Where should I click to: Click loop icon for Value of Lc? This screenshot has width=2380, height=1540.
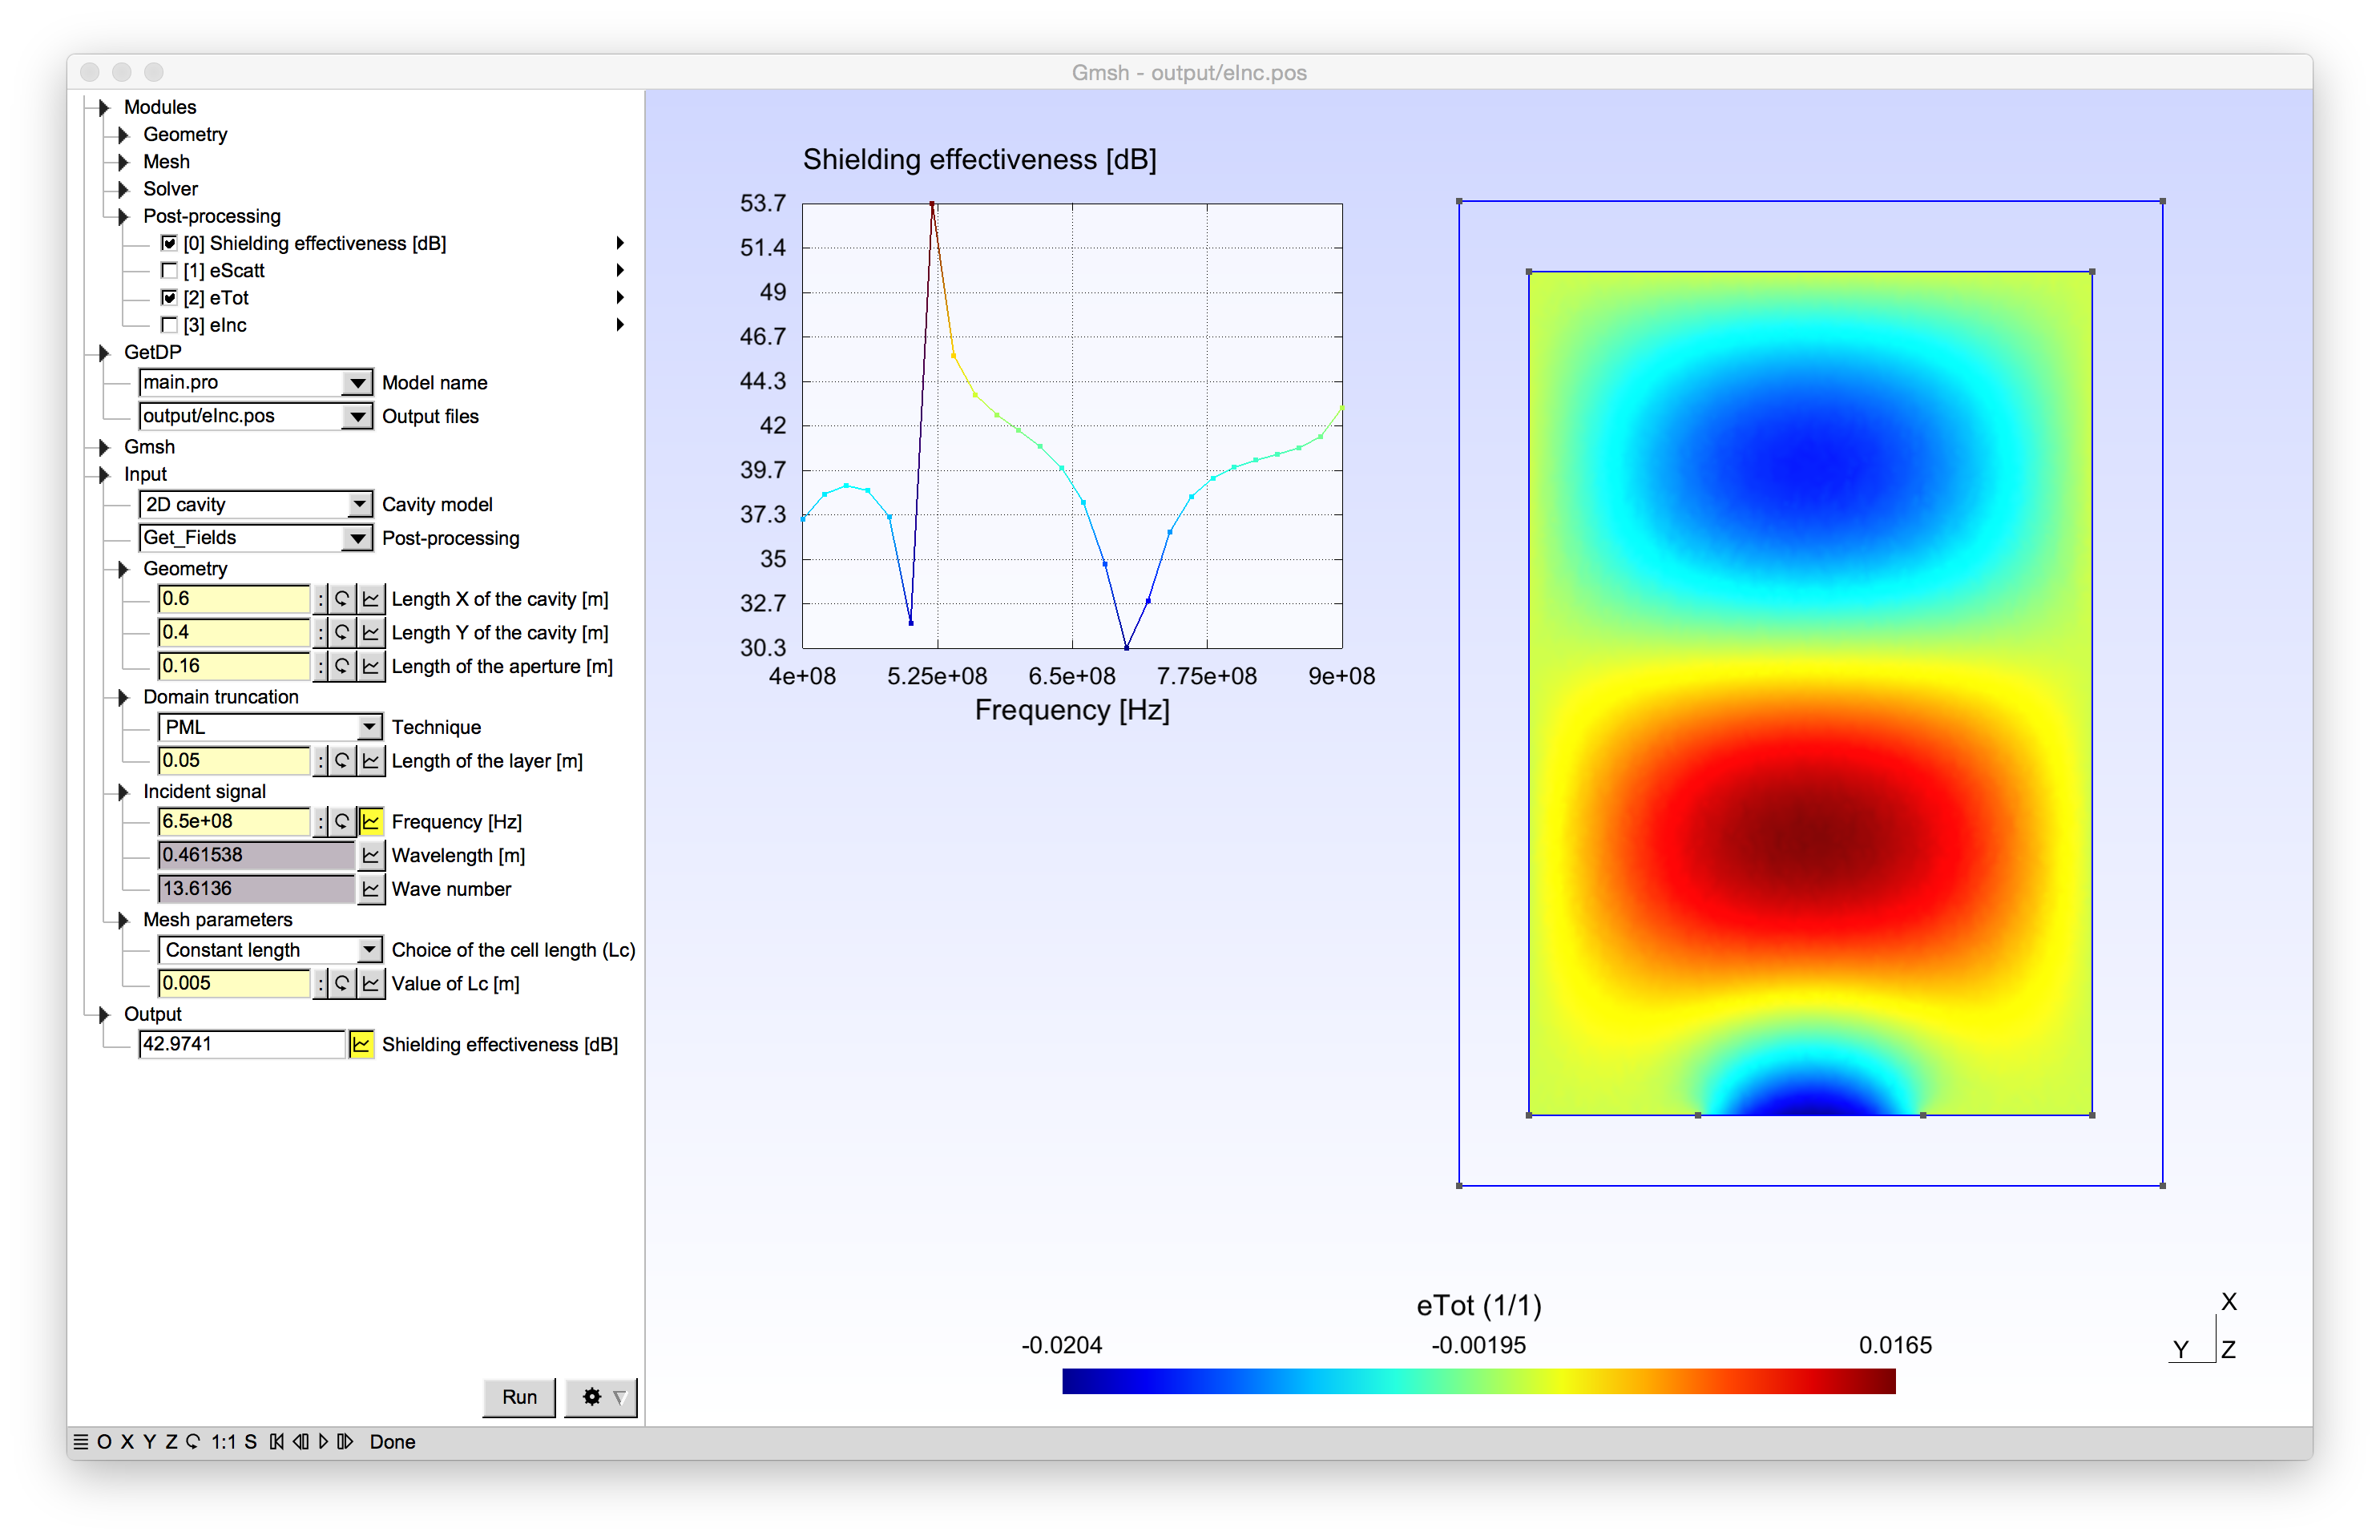(x=342, y=984)
